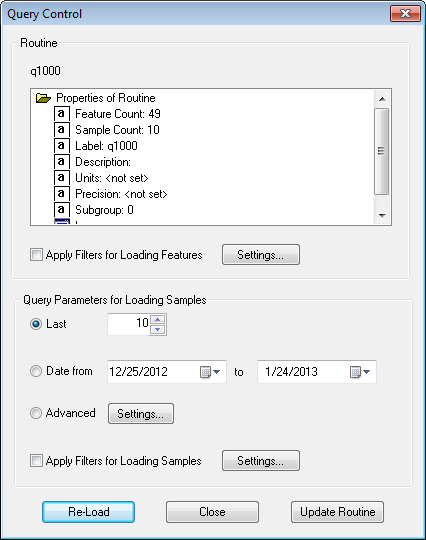Click the icon beside Precision: <not set>
This screenshot has height=540, width=426.
tap(62, 194)
